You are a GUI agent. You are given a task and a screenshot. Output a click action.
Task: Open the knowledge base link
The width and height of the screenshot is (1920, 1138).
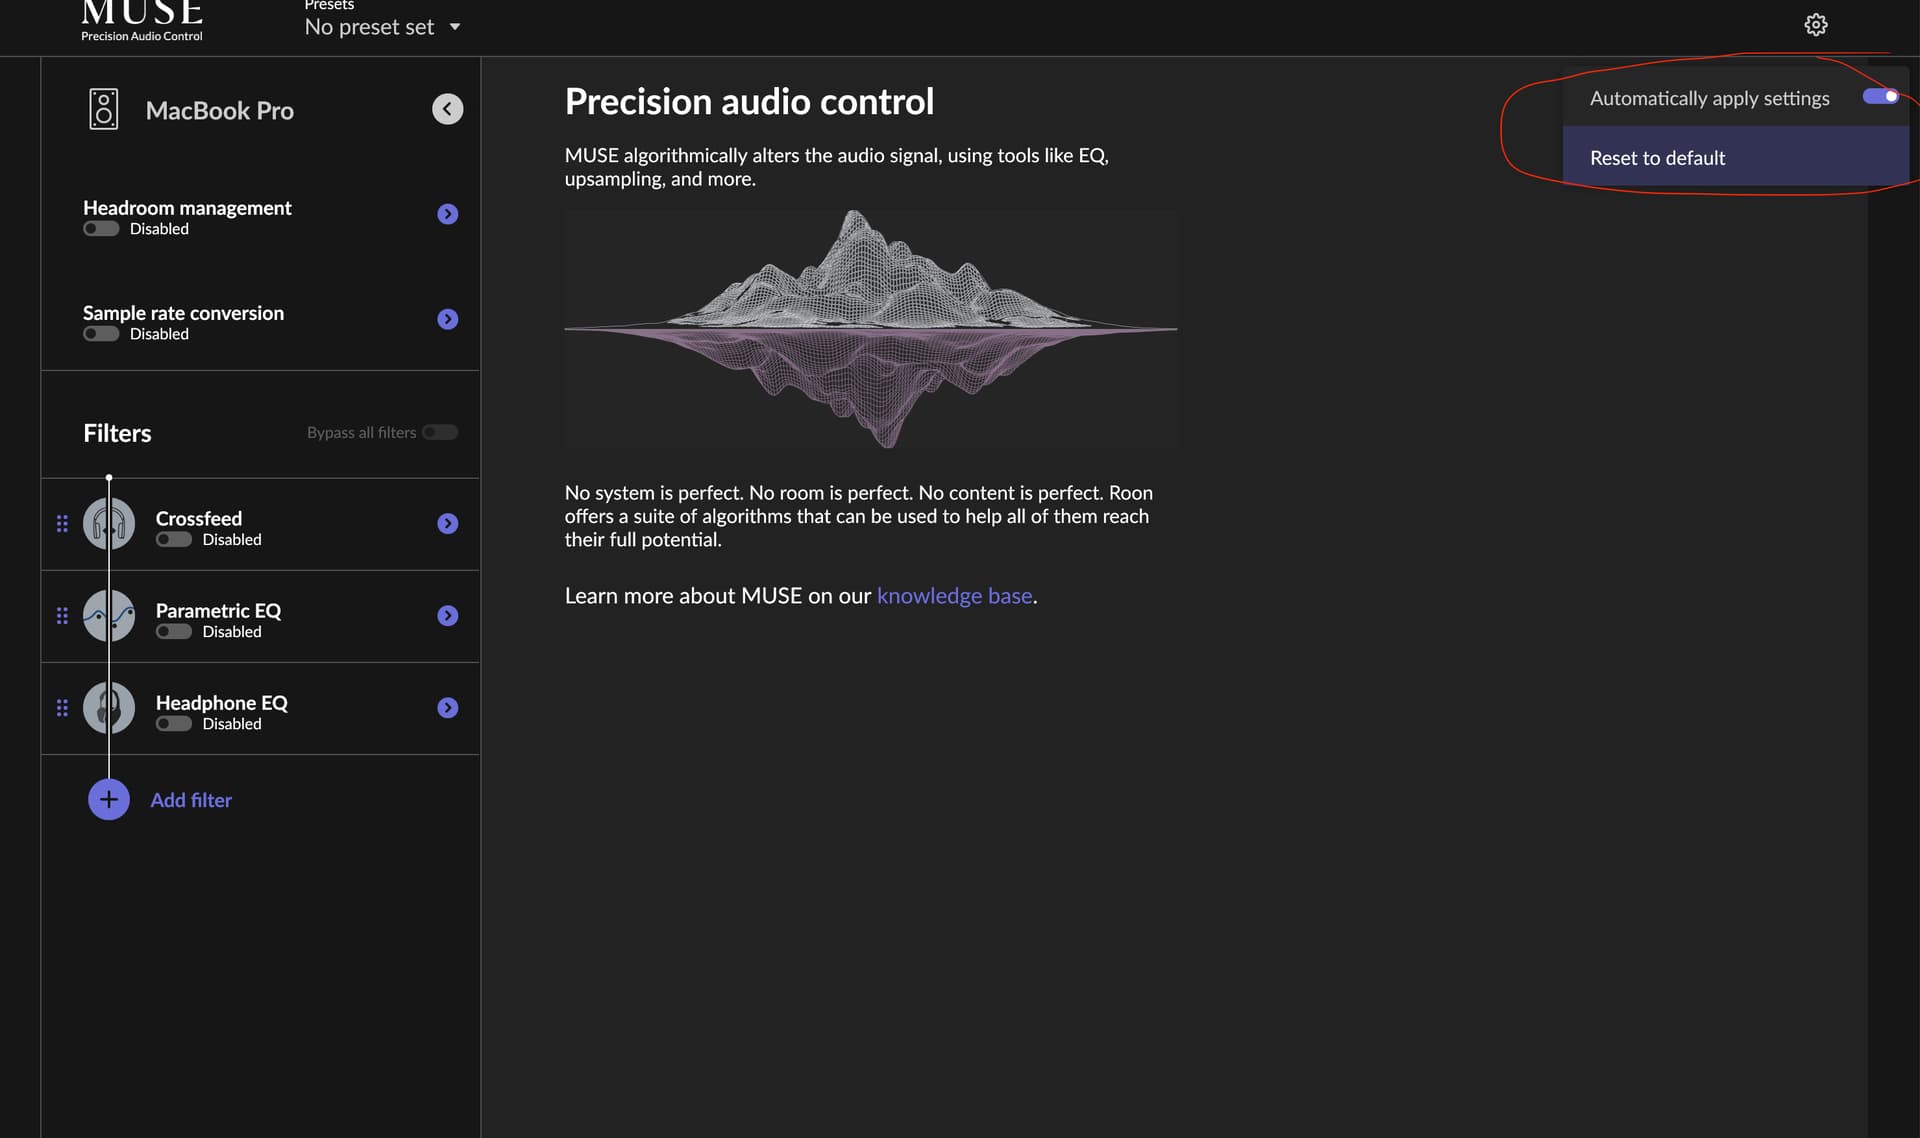click(954, 596)
